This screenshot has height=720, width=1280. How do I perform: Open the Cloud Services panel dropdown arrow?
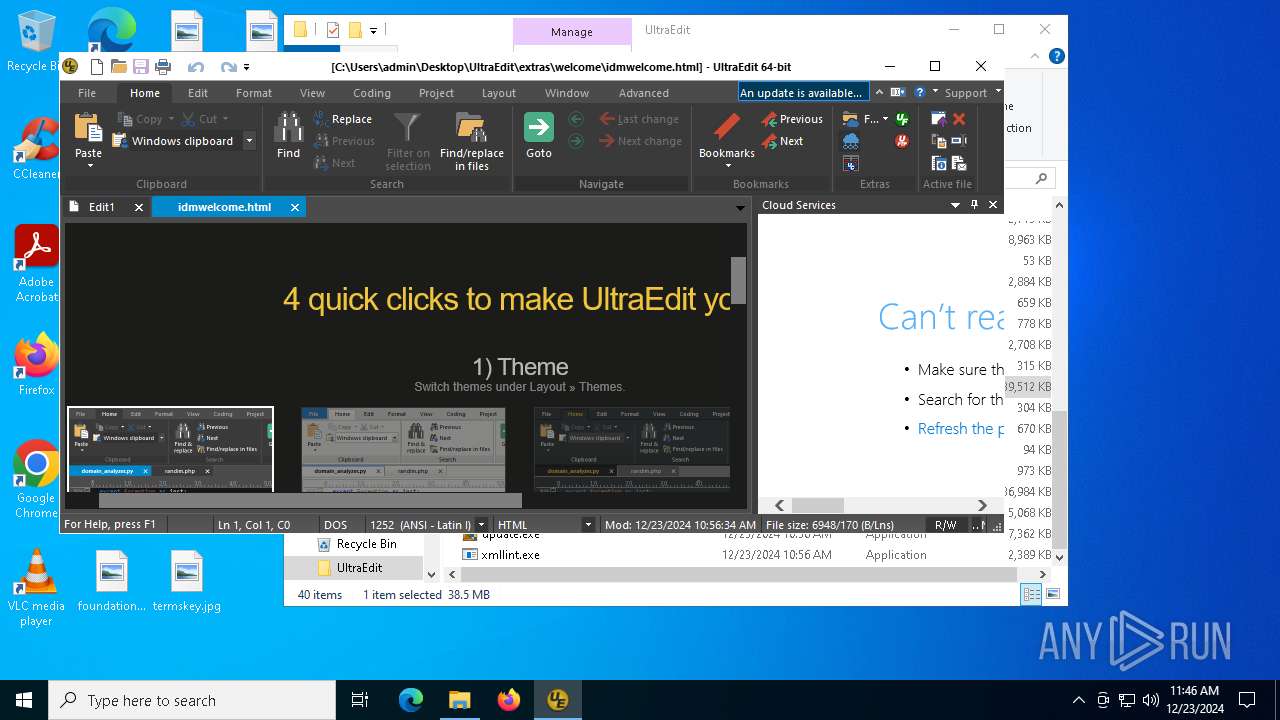click(955, 205)
